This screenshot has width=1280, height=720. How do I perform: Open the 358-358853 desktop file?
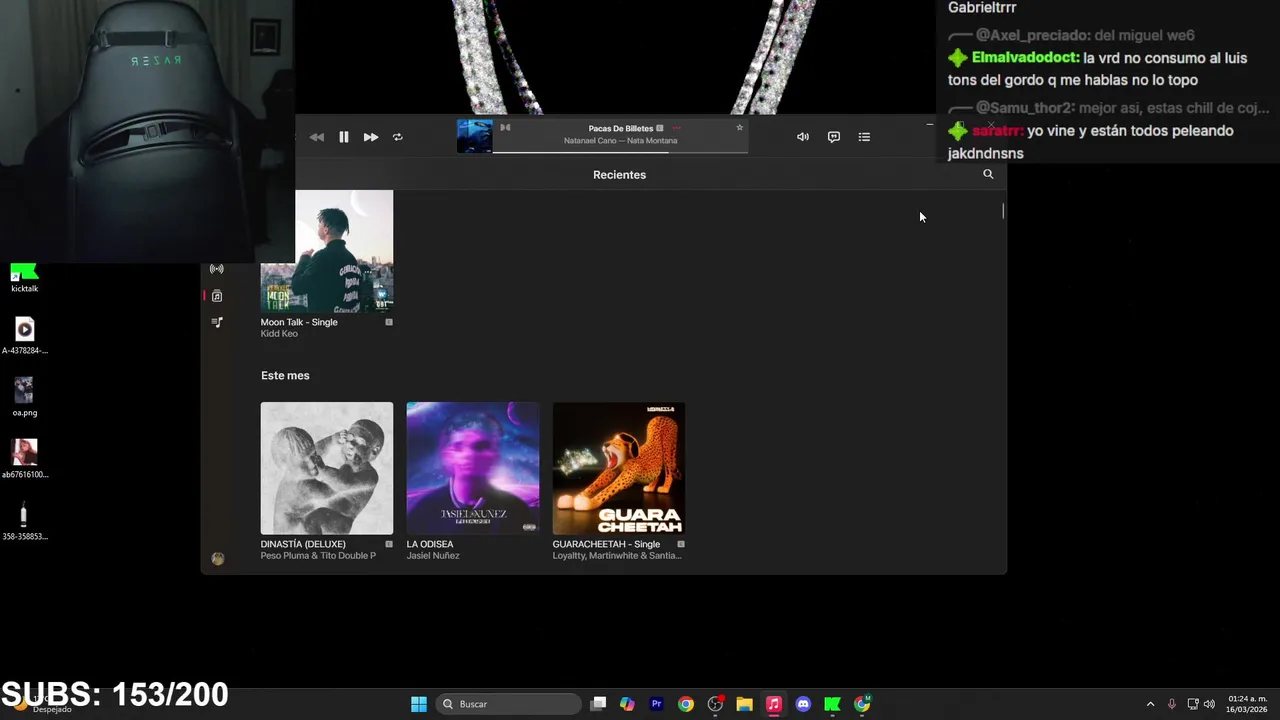pyautogui.click(x=24, y=521)
